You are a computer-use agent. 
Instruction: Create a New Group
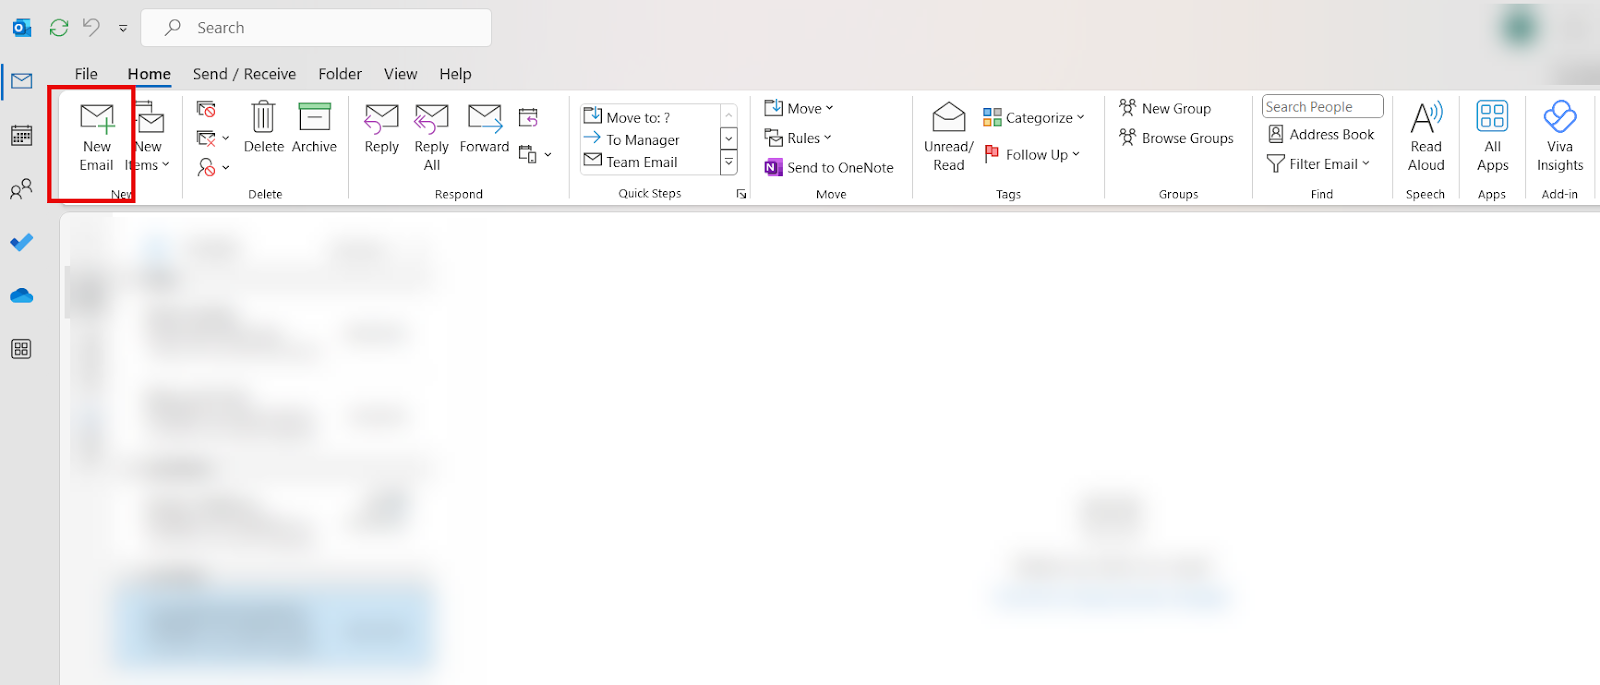coord(1165,108)
